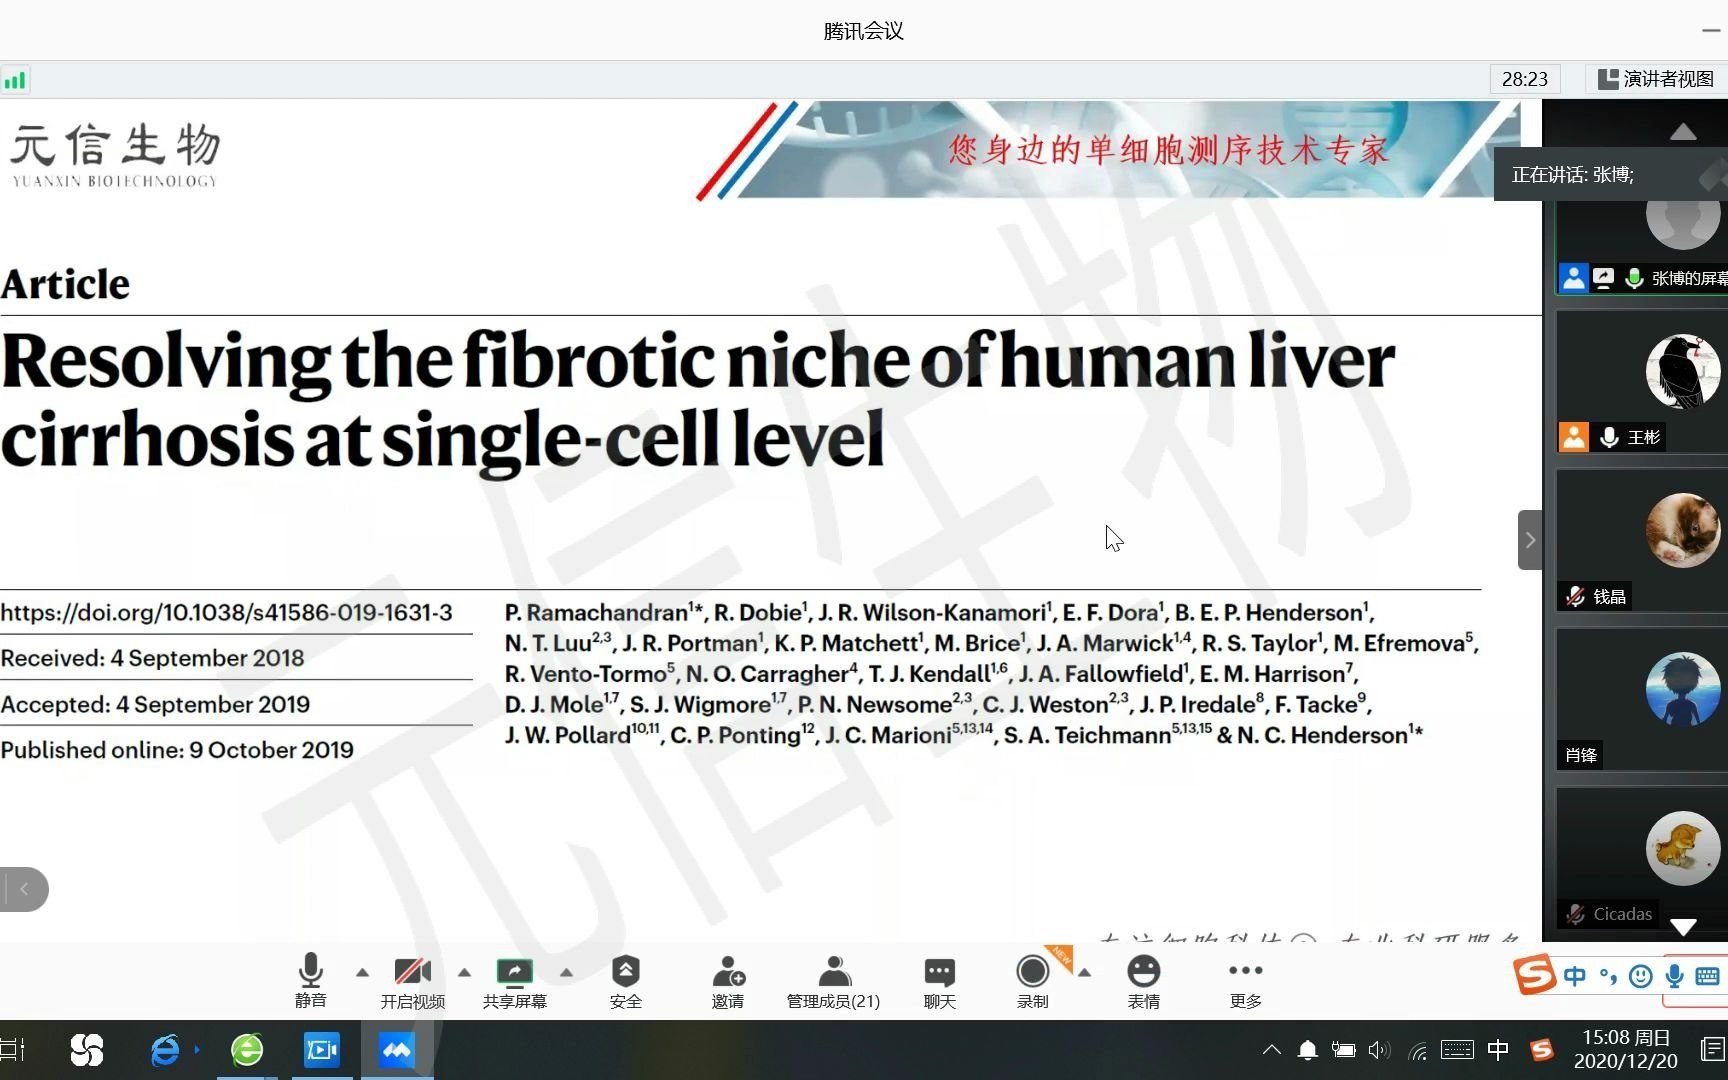Image resolution: width=1728 pixels, height=1080 pixels.
Task: Open the DOI link in the article
Action: pyautogui.click(x=227, y=612)
